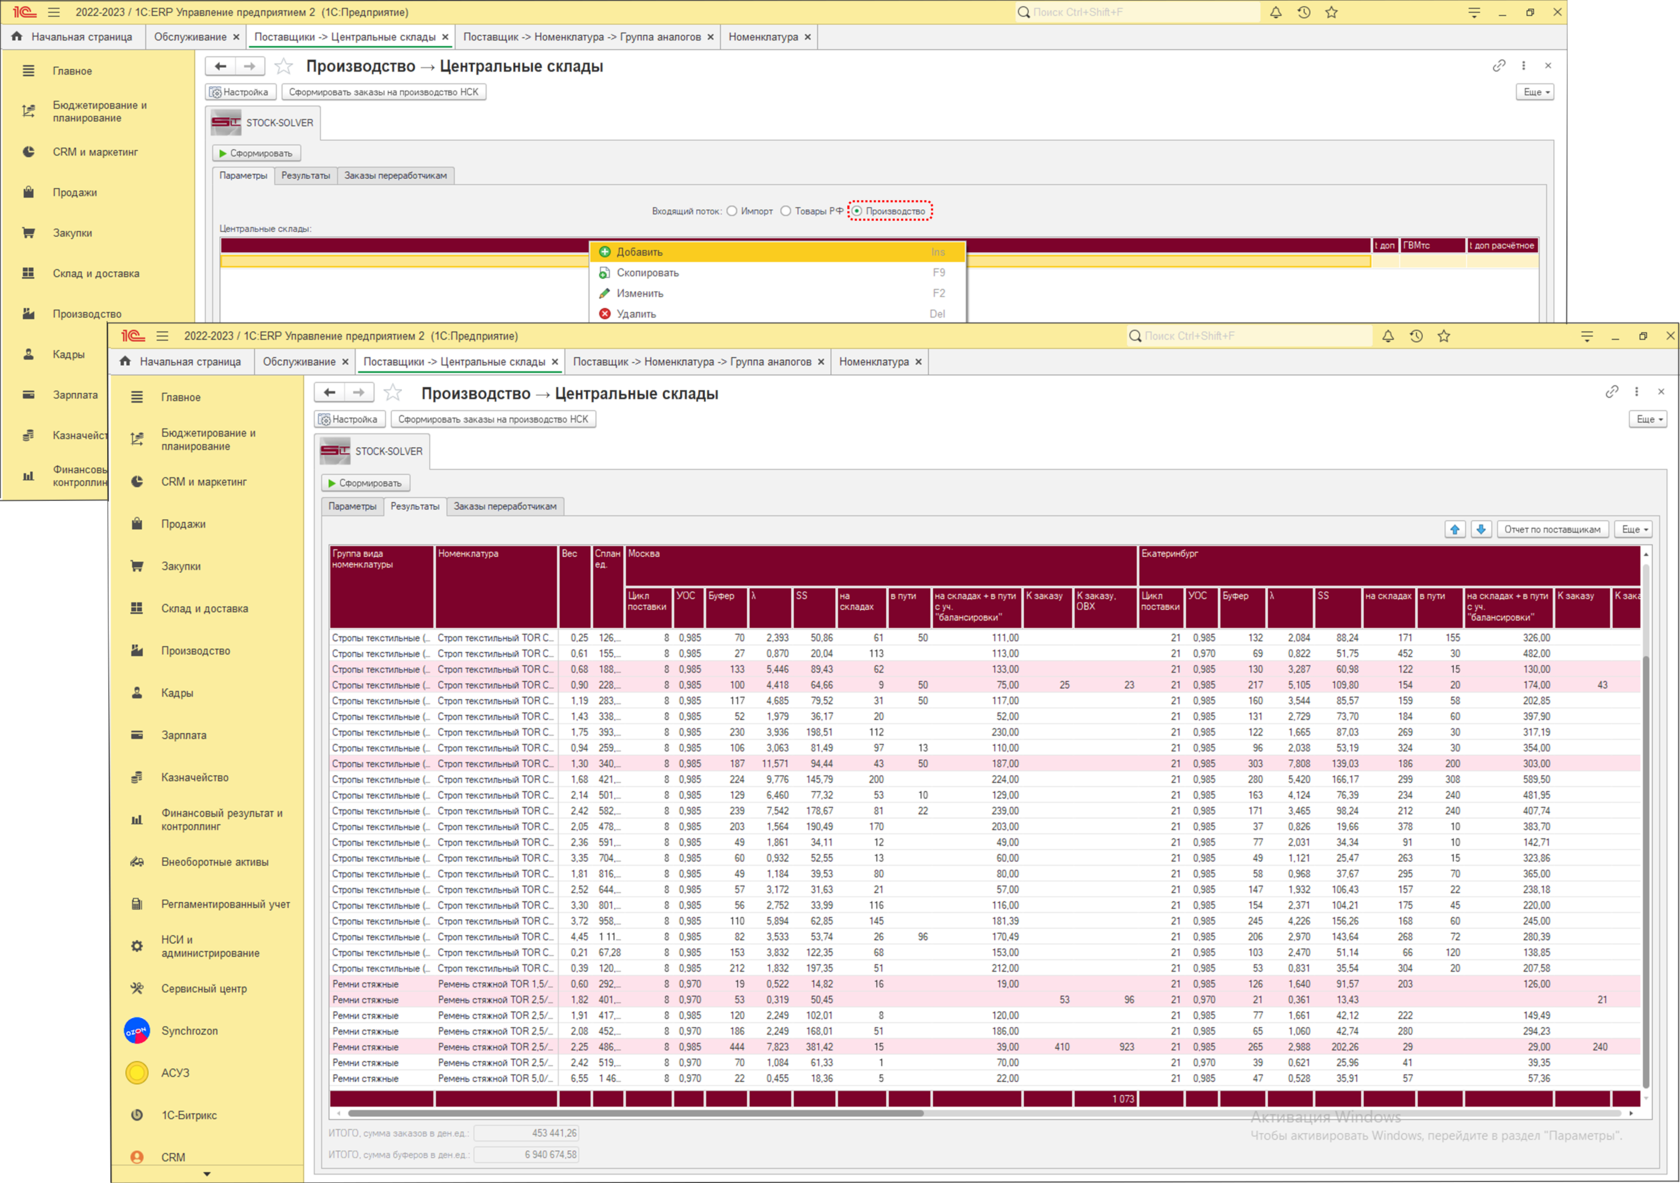The width and height of the screenshot is (1680, 1183).
Task: Click the ИТОГО сумма буферов field
Action: pos(526,1155)
